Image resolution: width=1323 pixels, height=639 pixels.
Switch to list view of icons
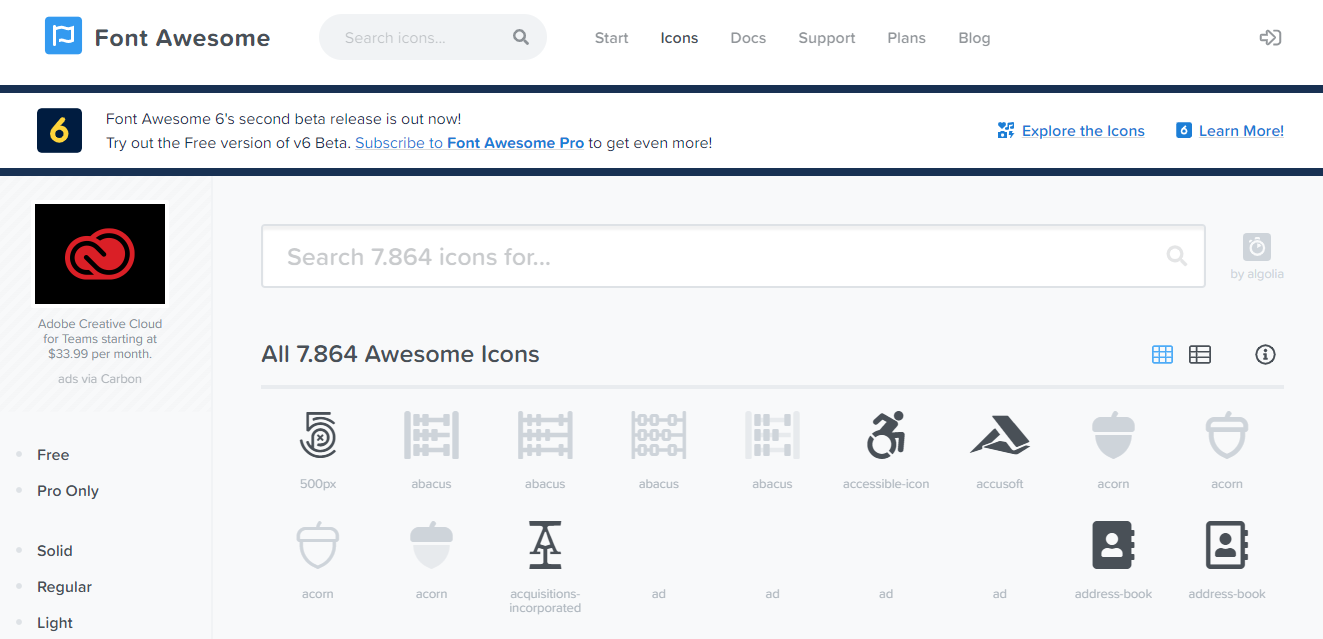click(1200, 354)
